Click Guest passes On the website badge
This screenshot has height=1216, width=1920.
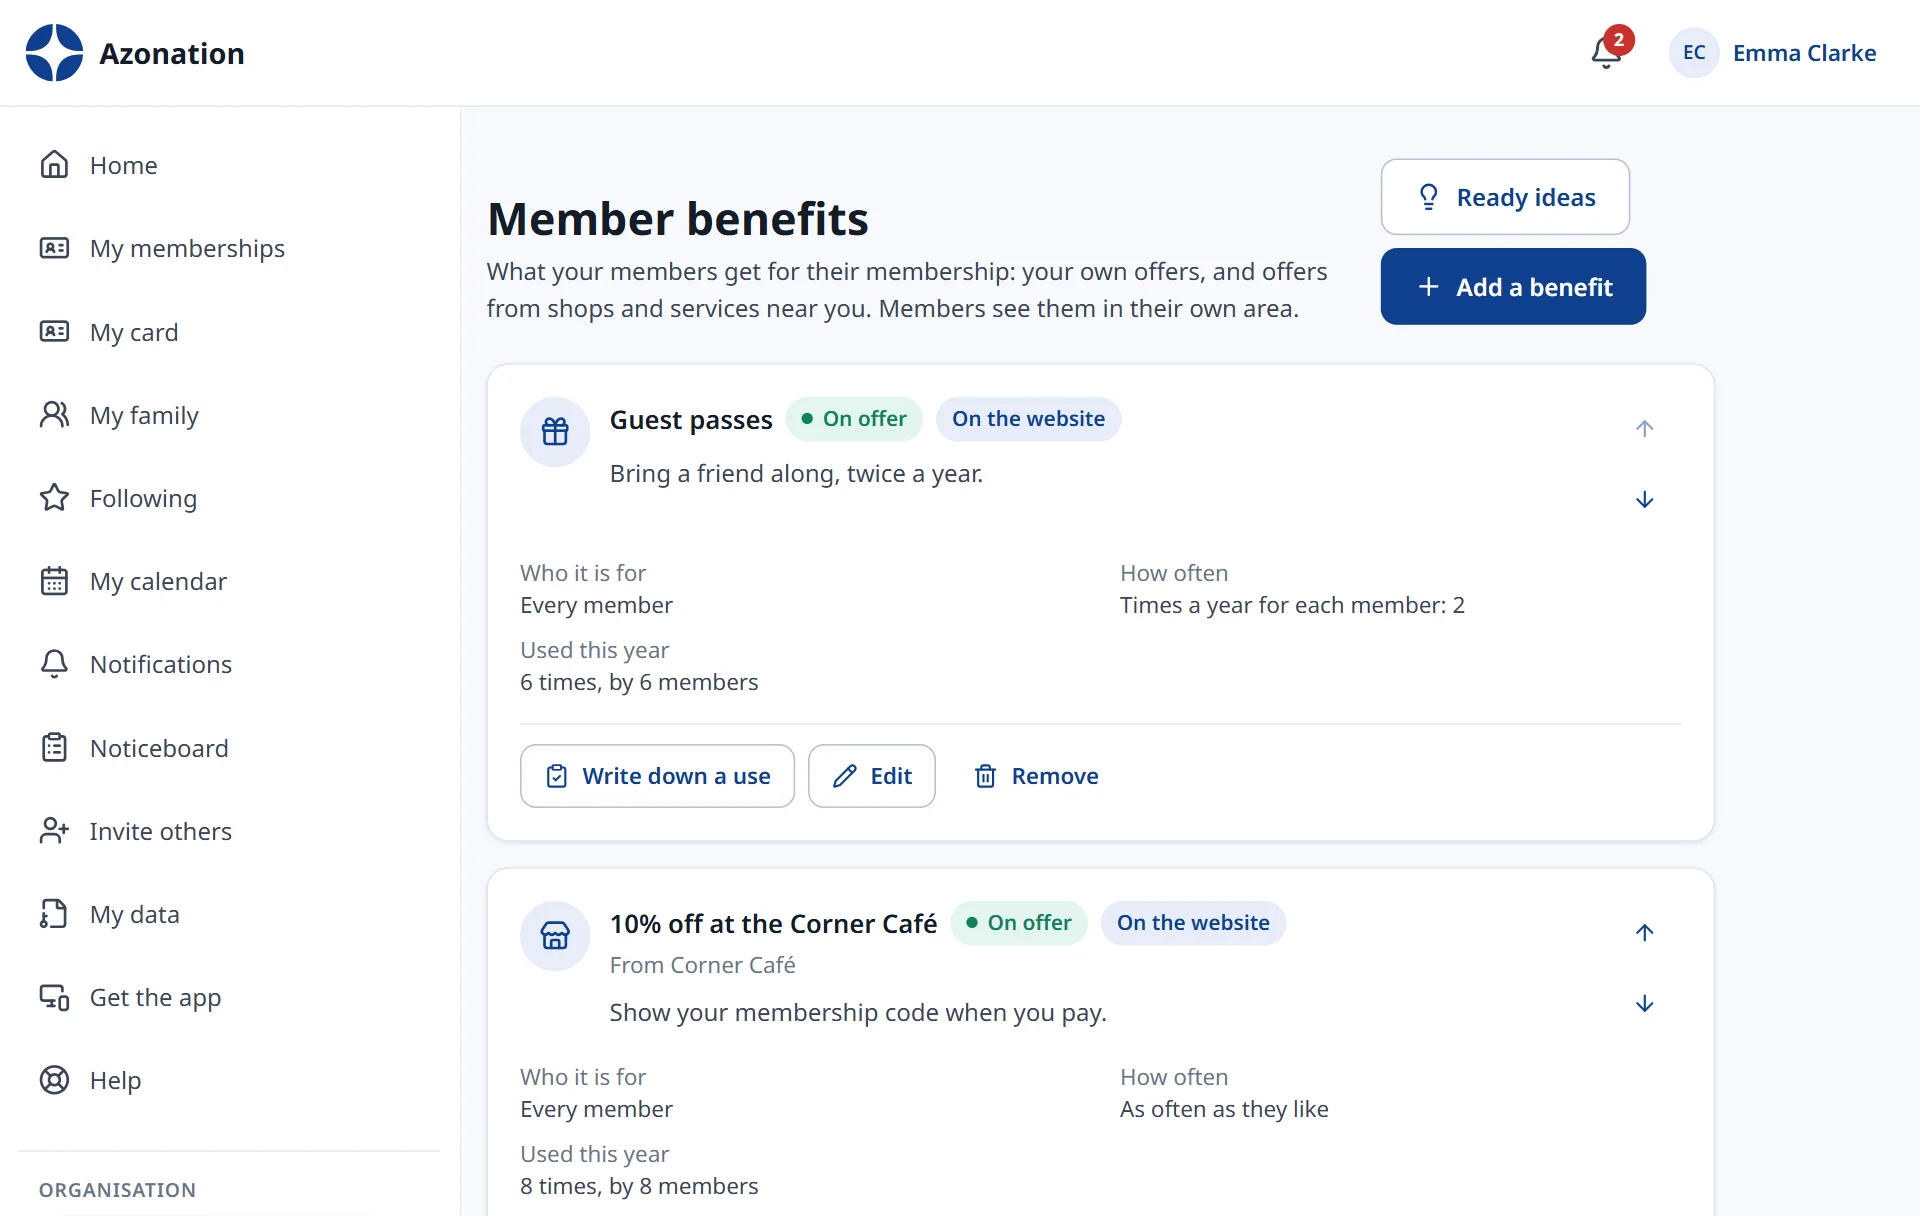point(1028,419)
